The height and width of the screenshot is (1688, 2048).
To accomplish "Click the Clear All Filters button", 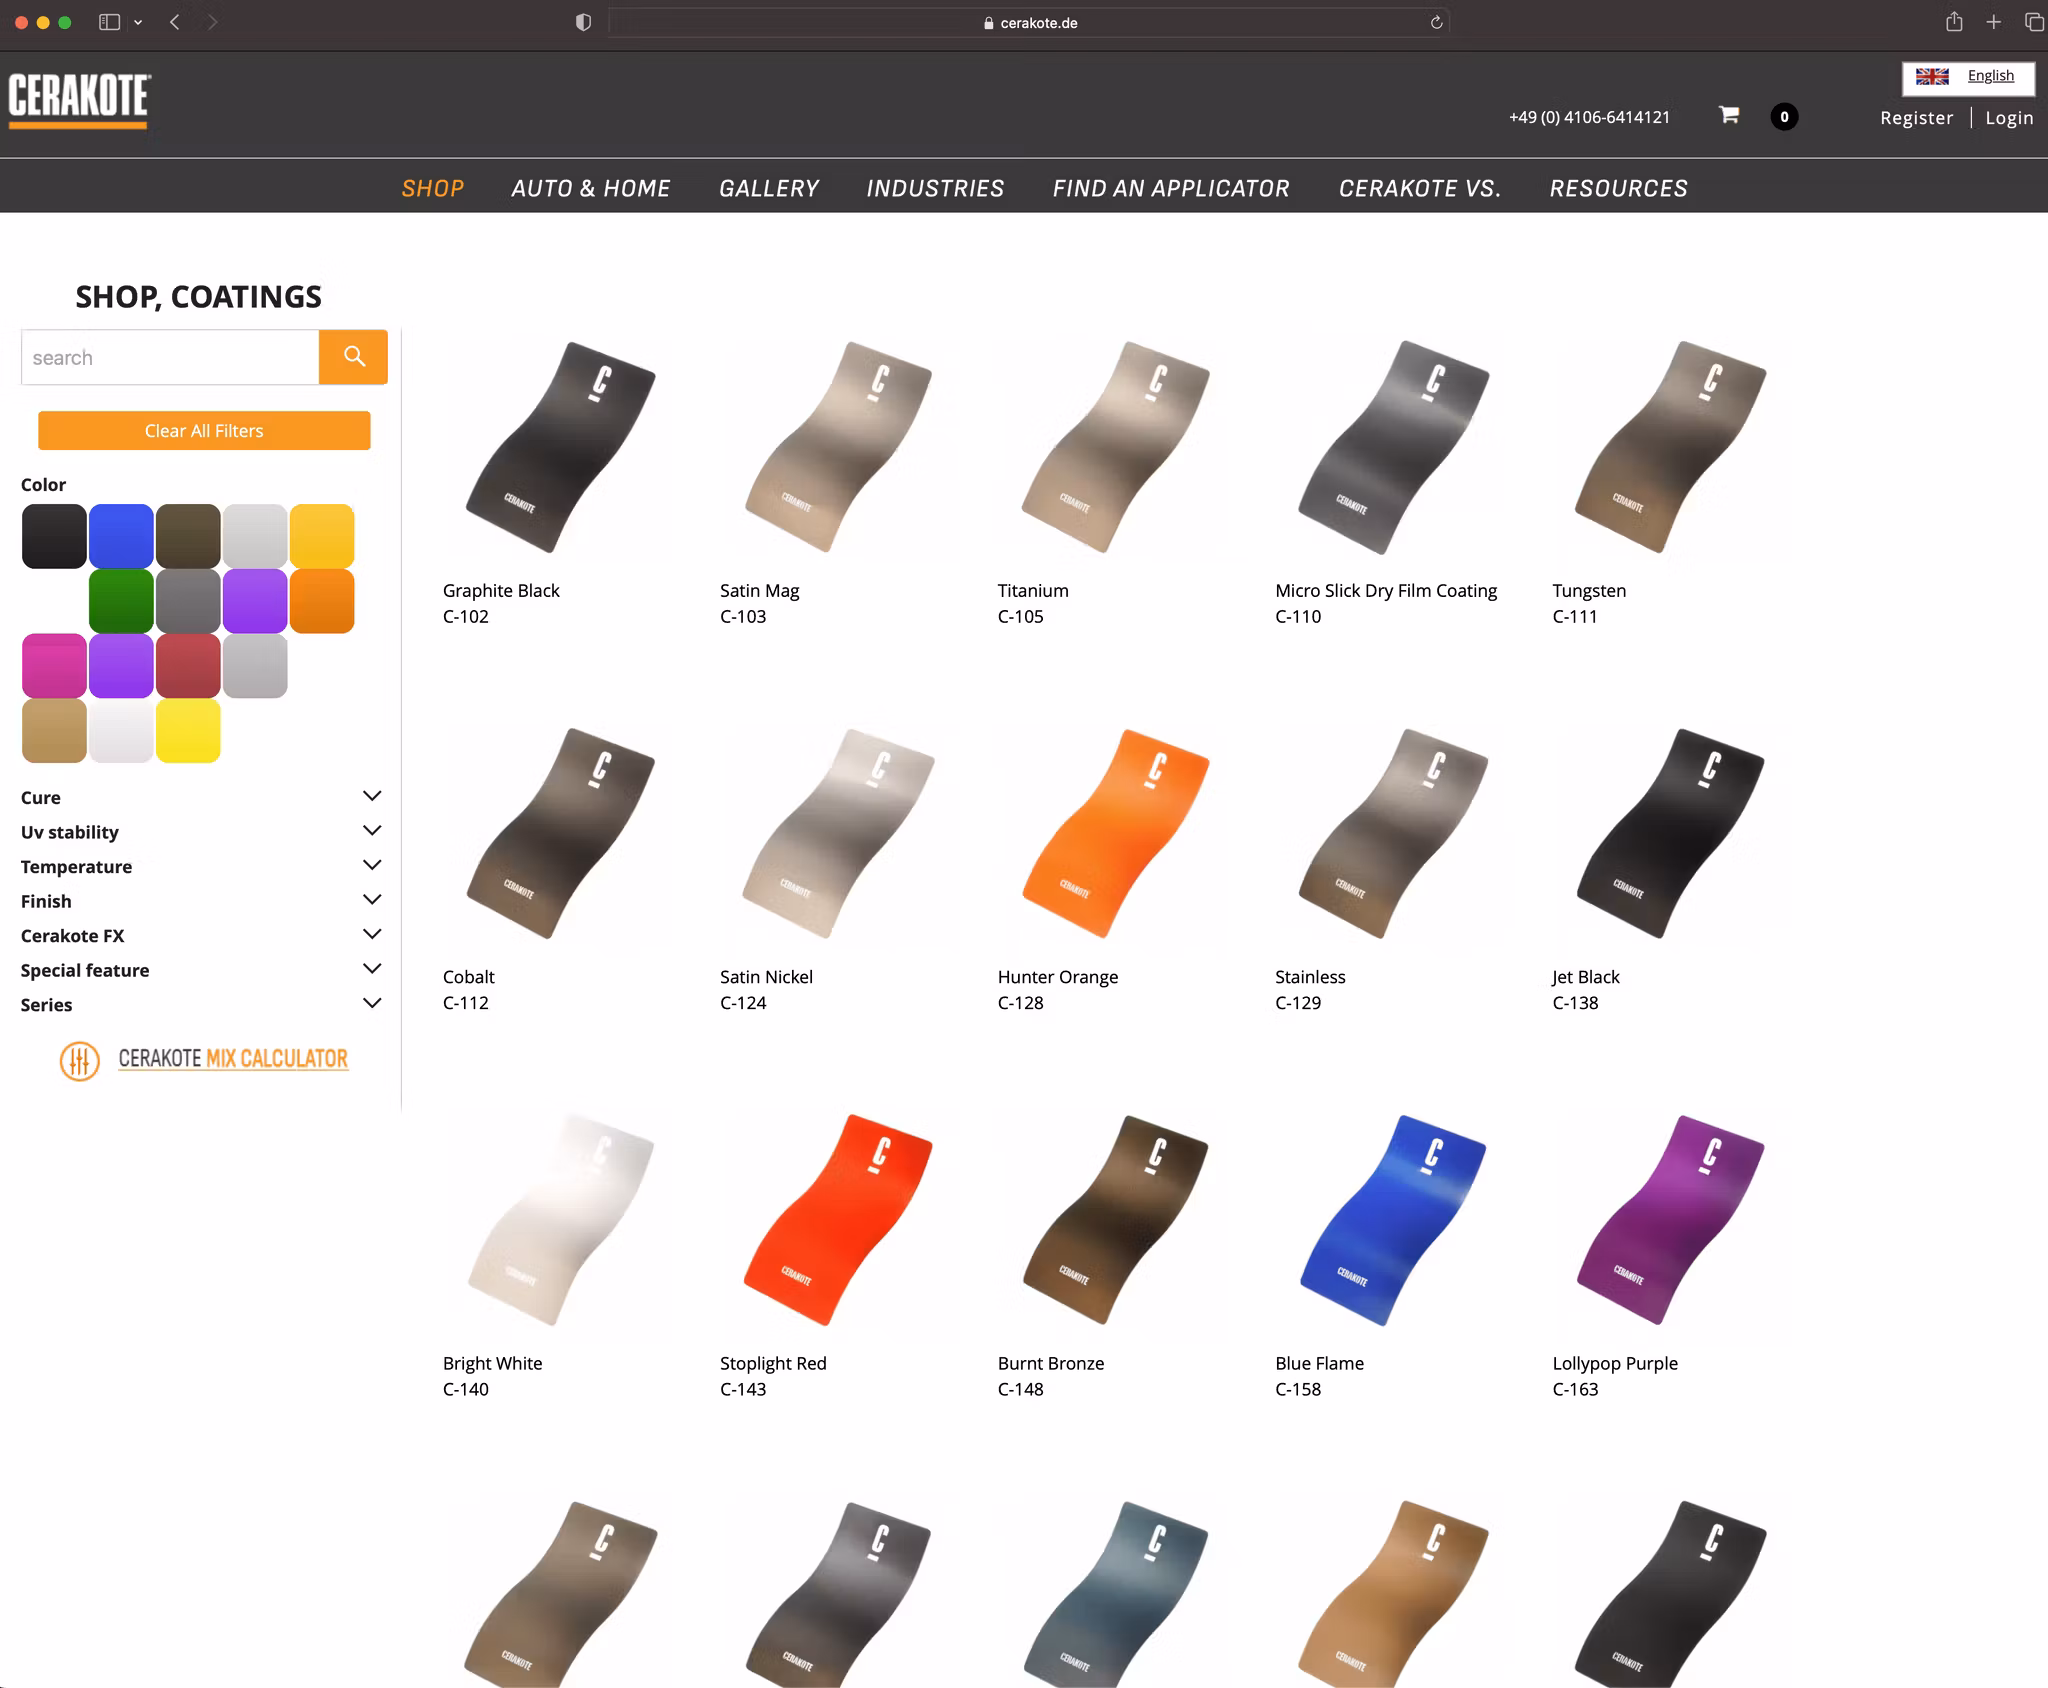I will (204, 431).
